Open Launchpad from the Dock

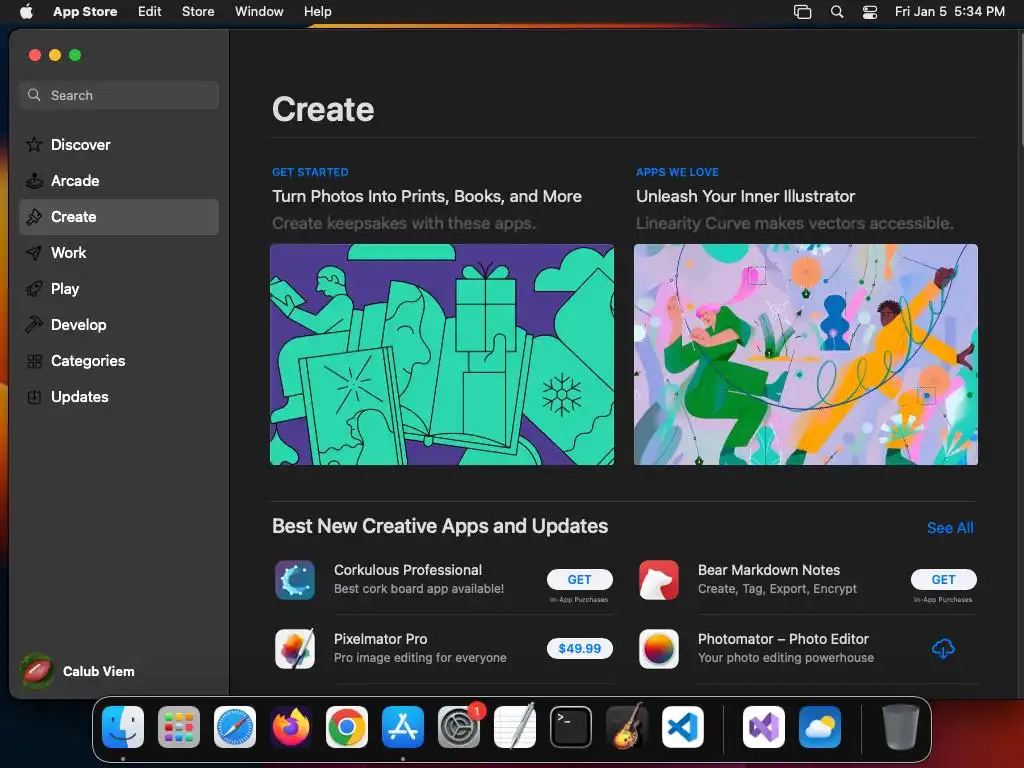179,727
